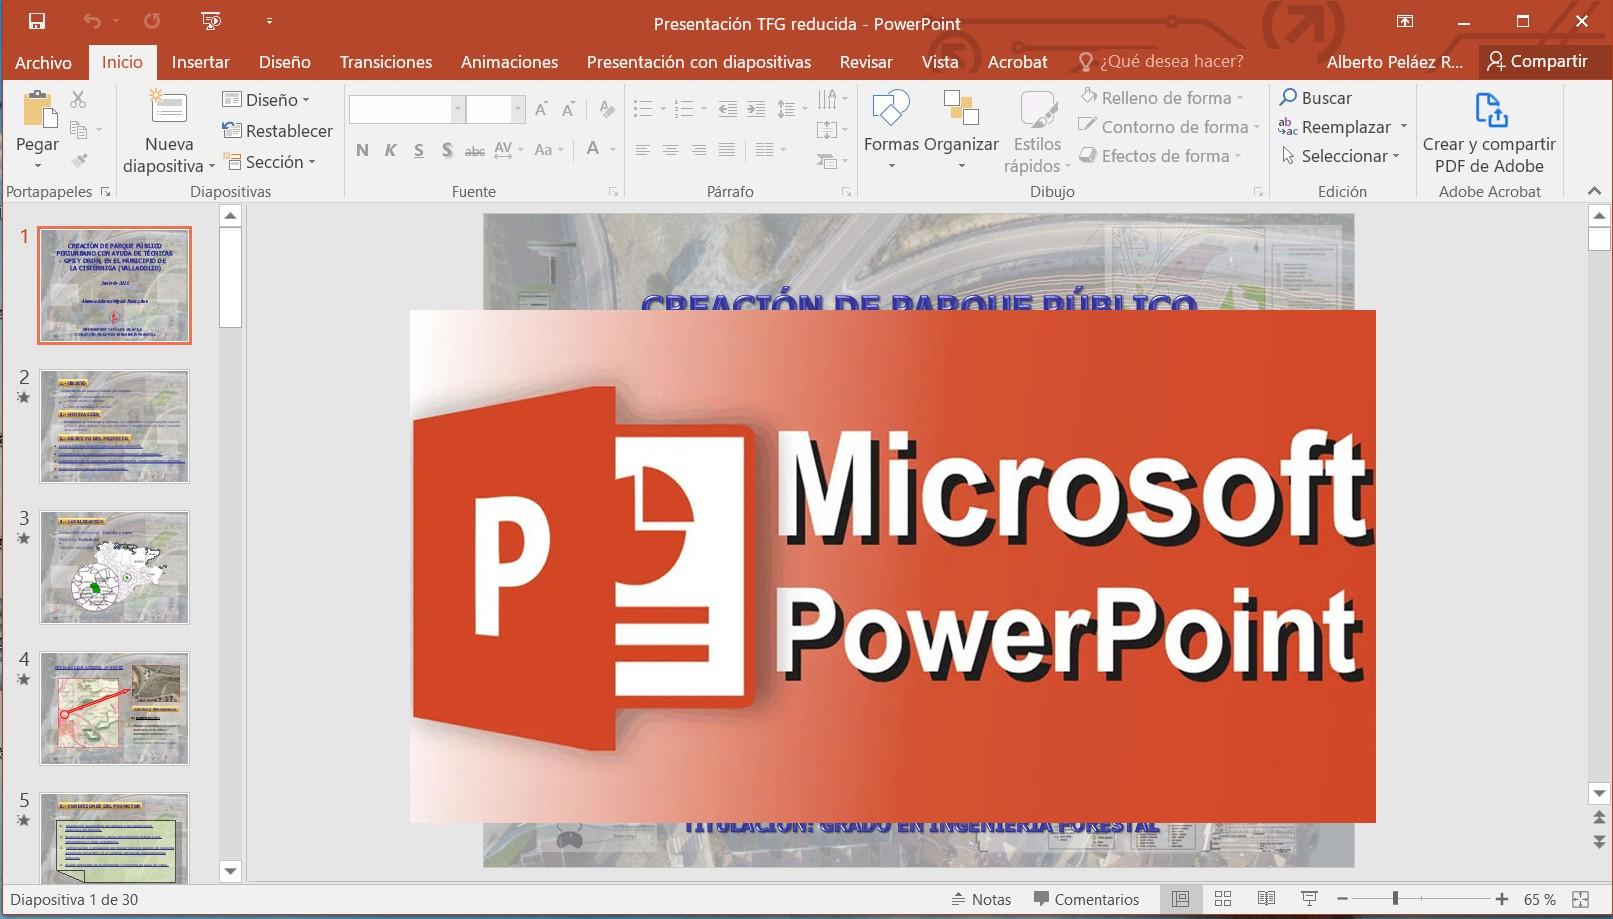
Task: Justify text in Párrafo group
Action: pyautogui.click(x=727, y=150)
